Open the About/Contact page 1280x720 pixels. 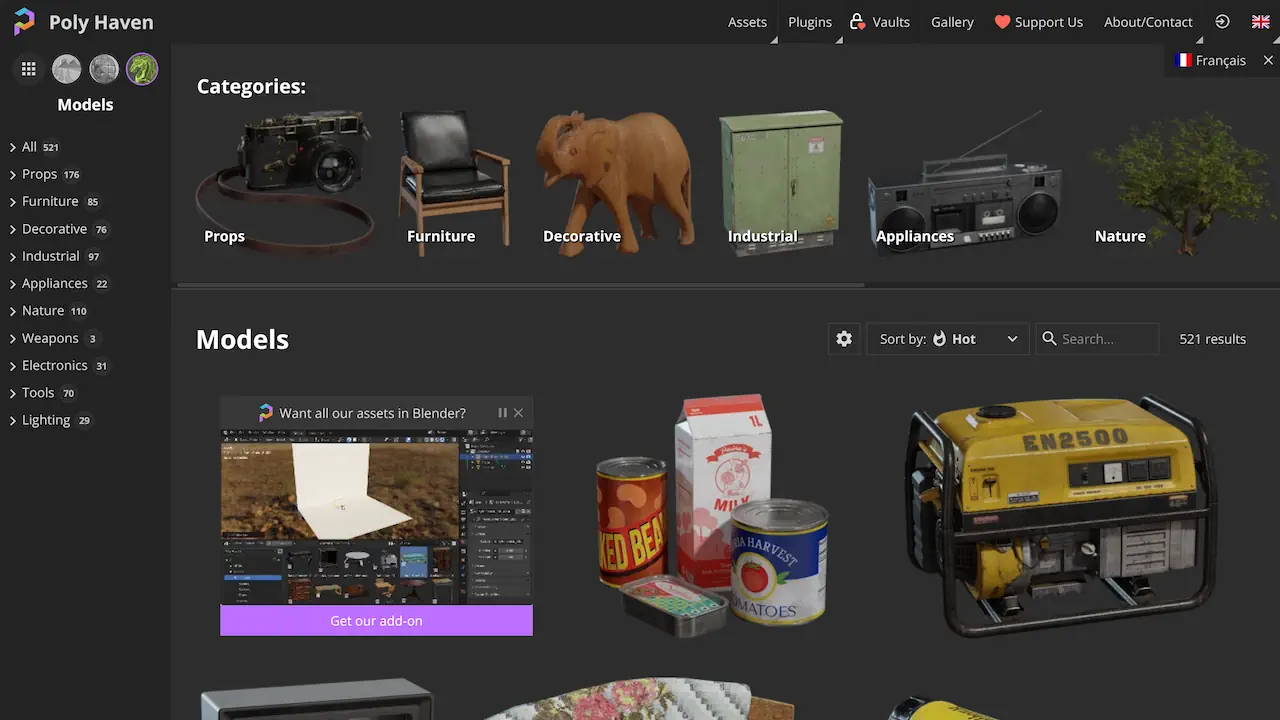pyautogui.click(x=1148, y=22)
